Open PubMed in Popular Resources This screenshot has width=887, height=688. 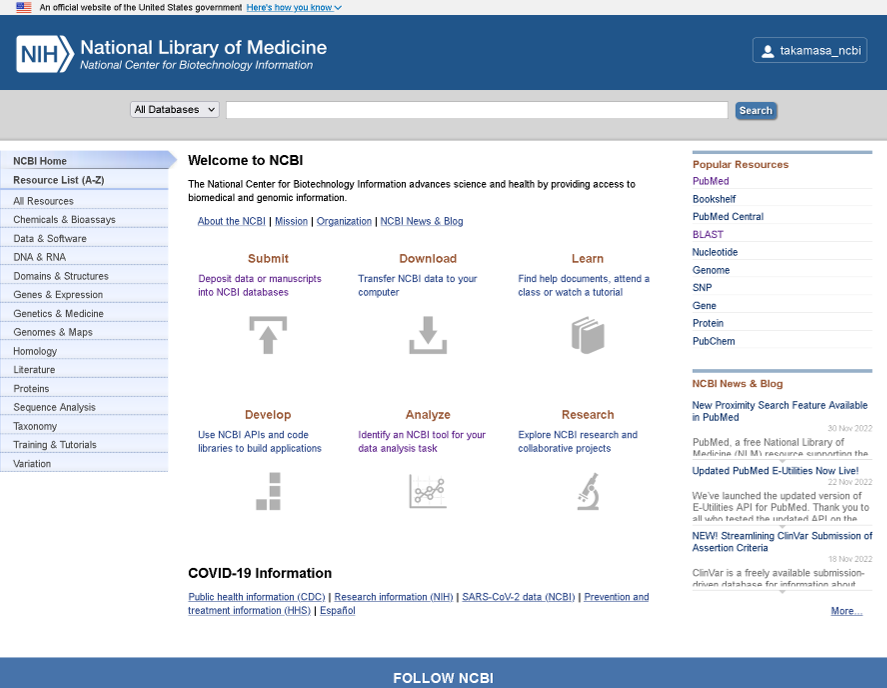(x=711, y=181)
